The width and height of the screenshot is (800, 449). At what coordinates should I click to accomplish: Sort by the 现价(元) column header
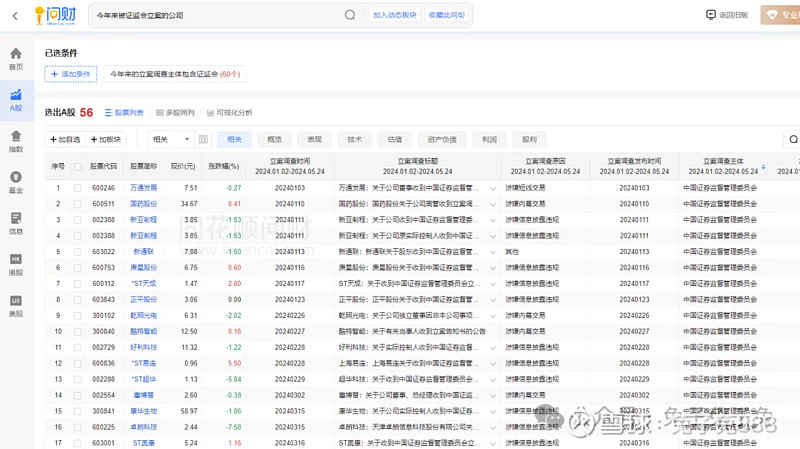tap(183, 166)
